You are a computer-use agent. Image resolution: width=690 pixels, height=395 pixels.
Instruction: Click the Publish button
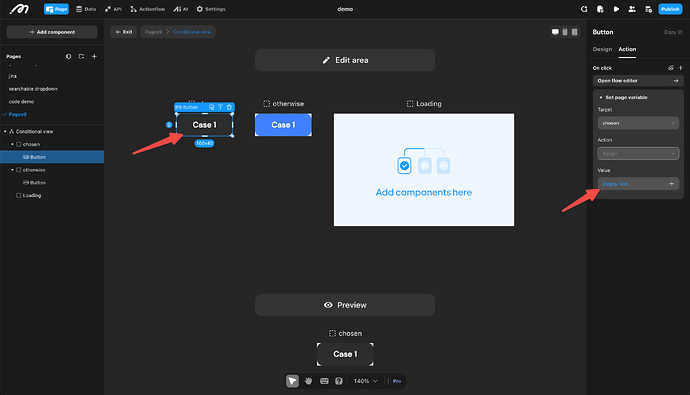tap(670, 9)
